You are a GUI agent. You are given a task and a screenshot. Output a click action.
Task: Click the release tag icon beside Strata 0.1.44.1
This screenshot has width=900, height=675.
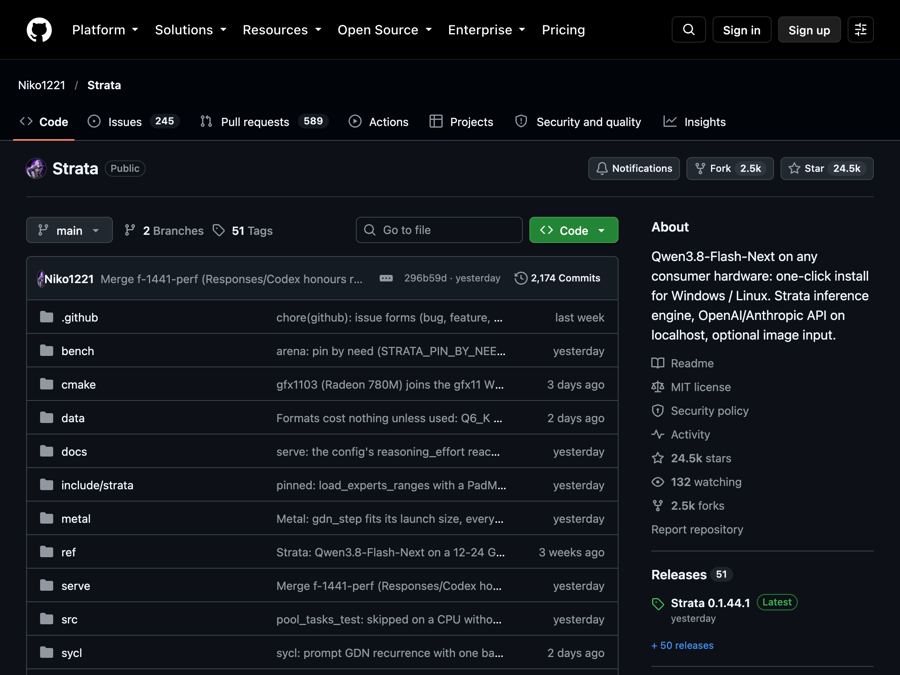pyautogui.click(x=658, y=604)
